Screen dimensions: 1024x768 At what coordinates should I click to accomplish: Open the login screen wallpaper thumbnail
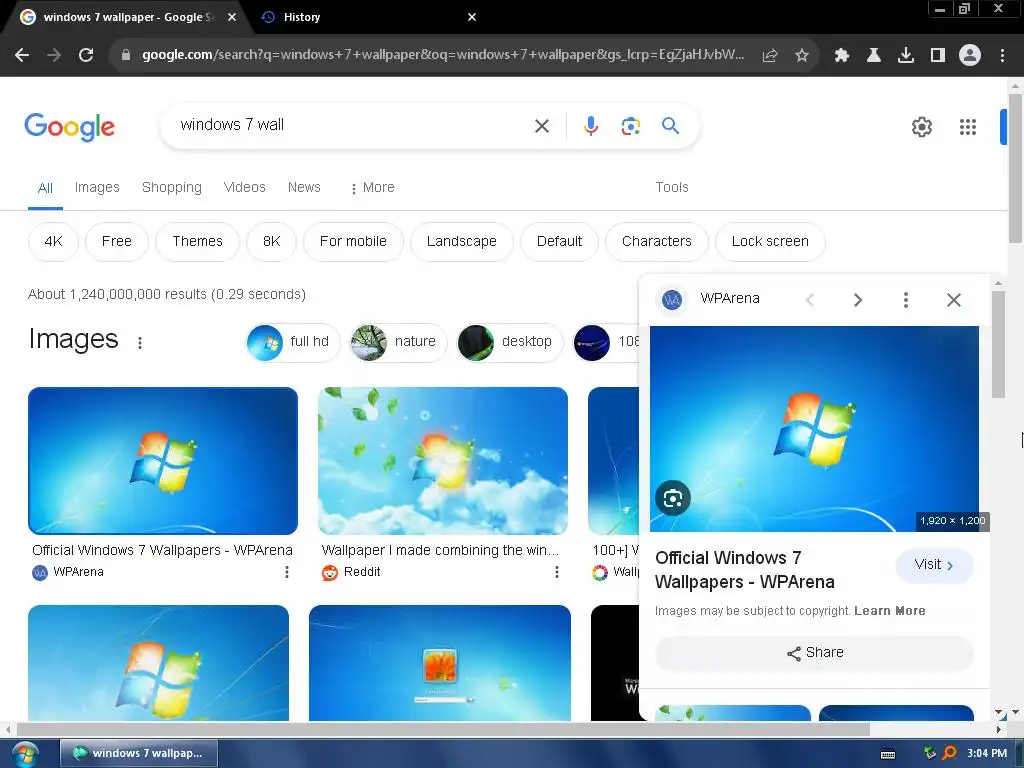tap(440, 663)
